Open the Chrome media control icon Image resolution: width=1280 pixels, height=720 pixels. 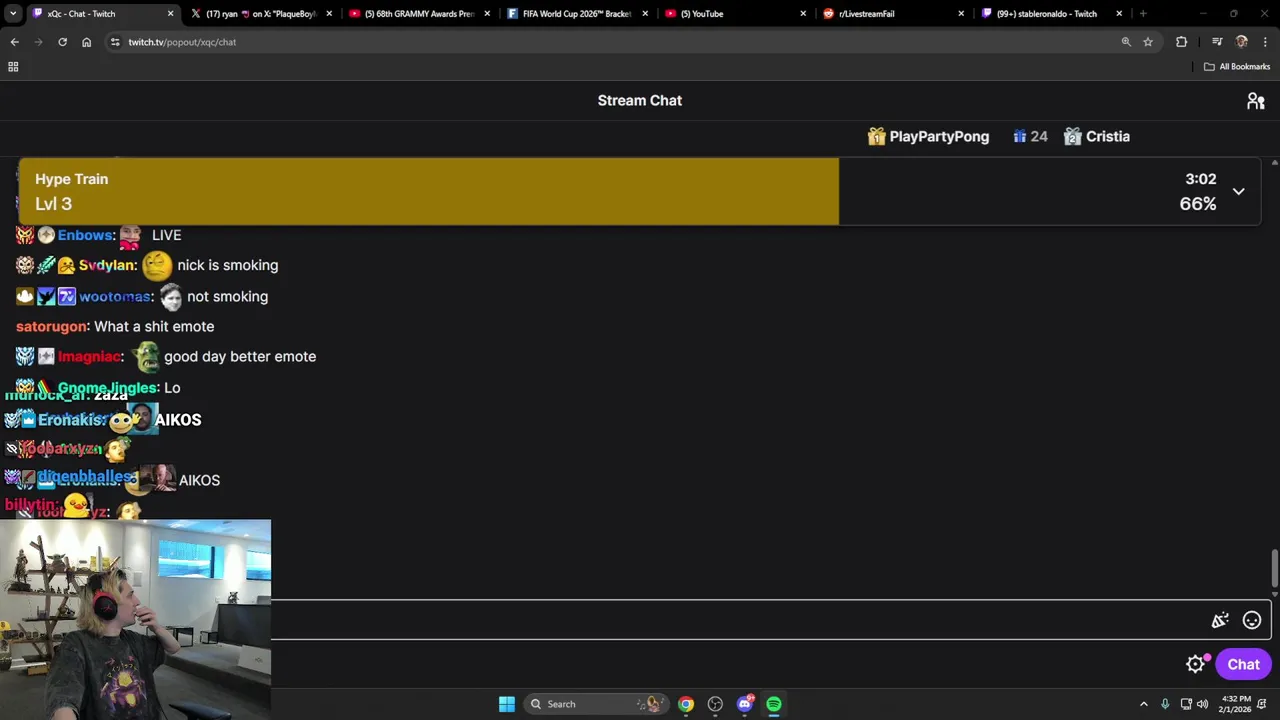click(1217, 42)
